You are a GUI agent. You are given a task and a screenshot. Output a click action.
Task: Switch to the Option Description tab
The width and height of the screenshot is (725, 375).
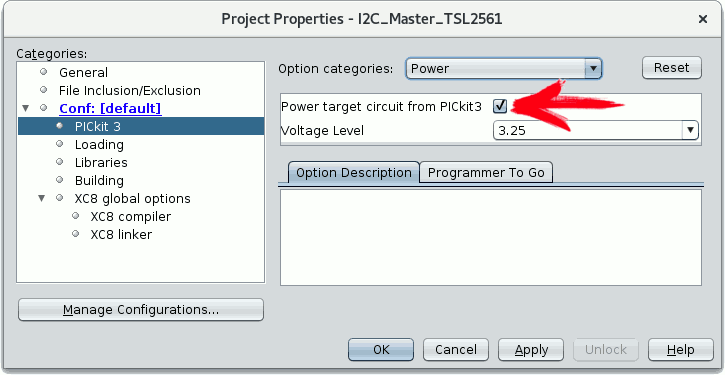(x=354, y=173)
